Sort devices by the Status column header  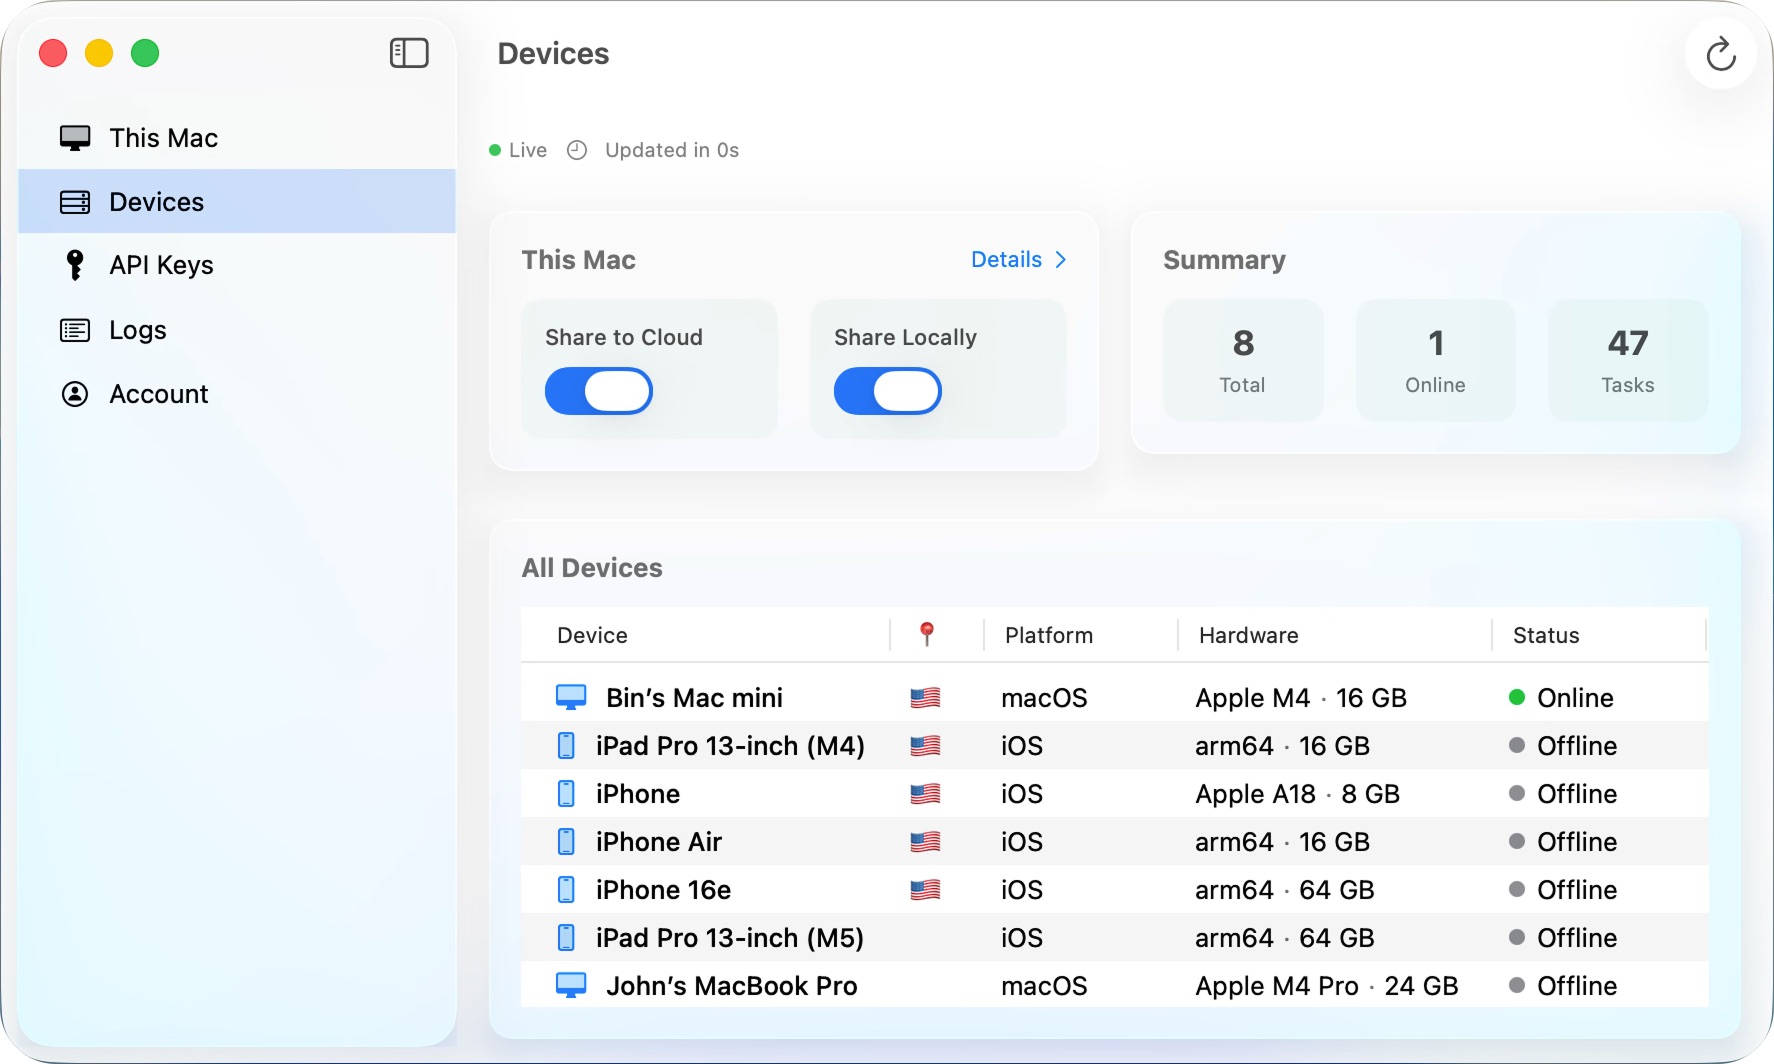(x=1545, y=635)
